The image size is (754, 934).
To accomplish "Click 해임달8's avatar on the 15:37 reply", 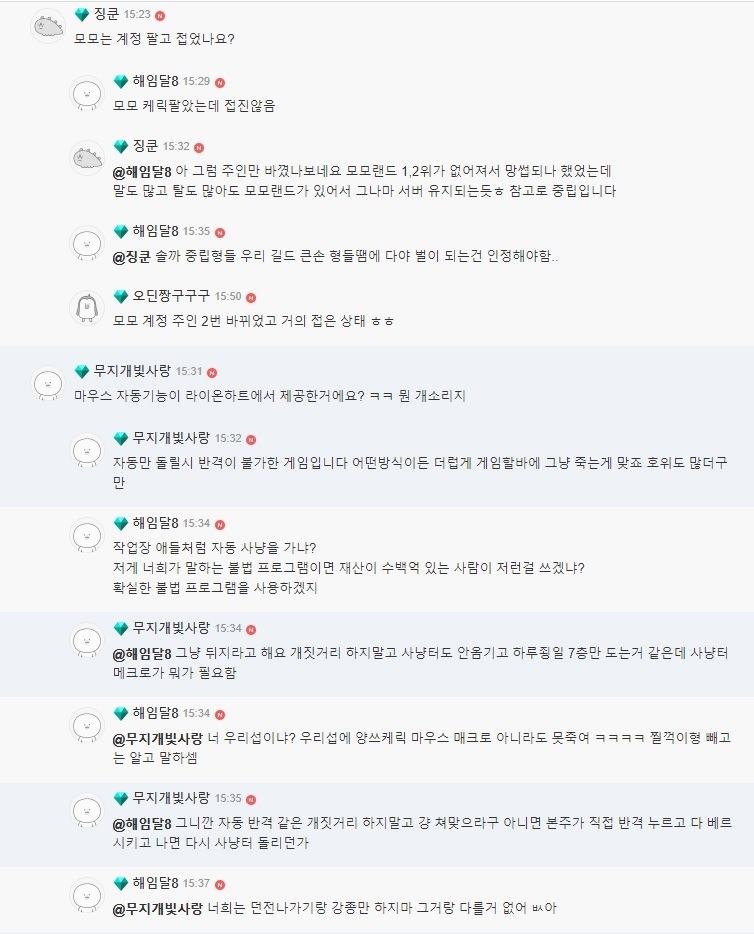I will 87,894.
